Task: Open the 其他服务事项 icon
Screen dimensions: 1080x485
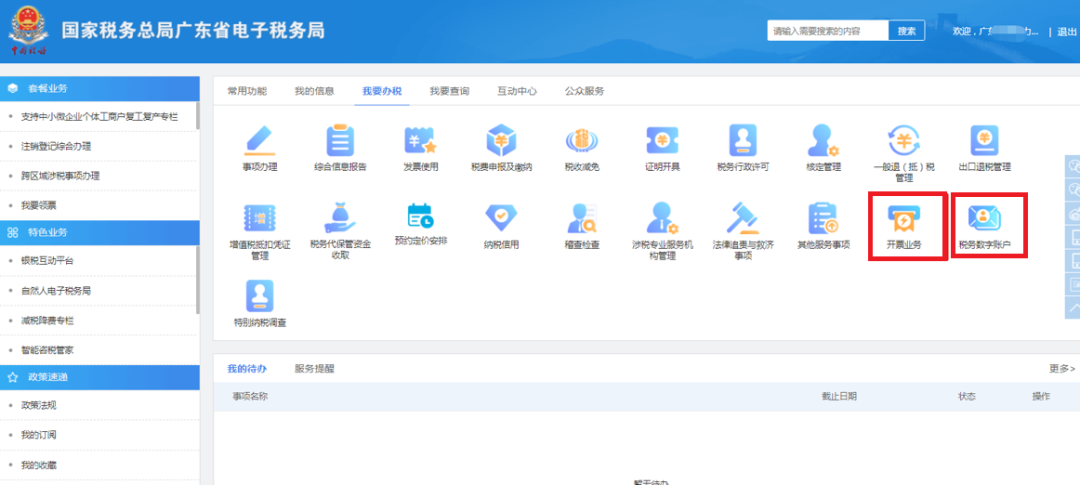Action: [x=823, y=218]
